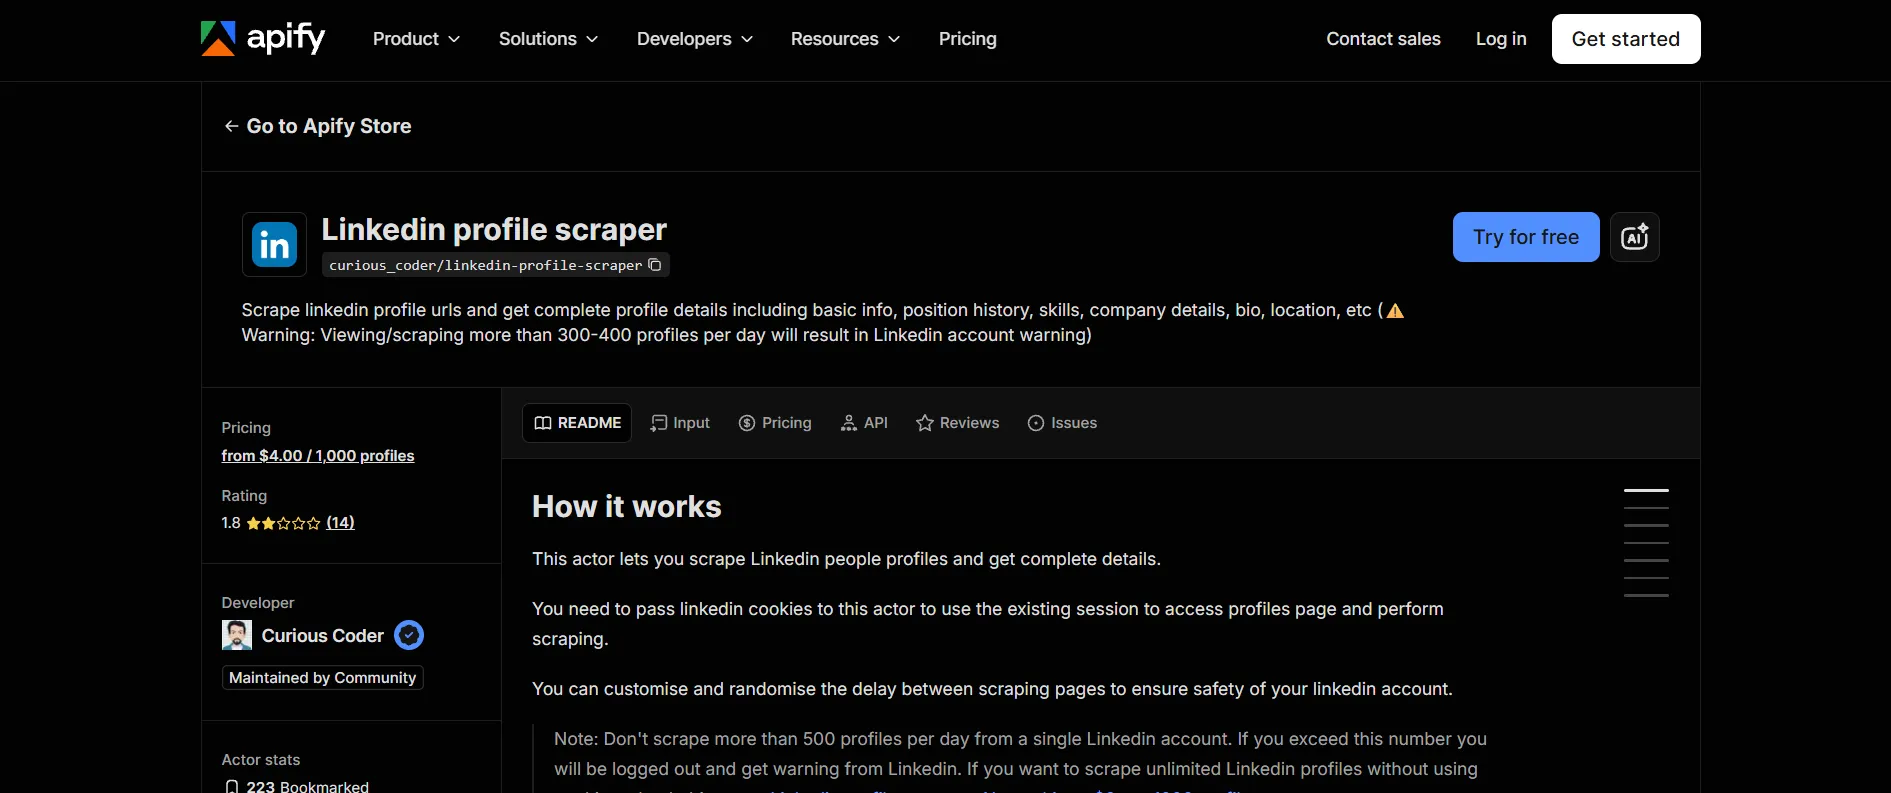Open the Reviews tab
Screen dimensions: 1891x793
click(x=957, y=423)
